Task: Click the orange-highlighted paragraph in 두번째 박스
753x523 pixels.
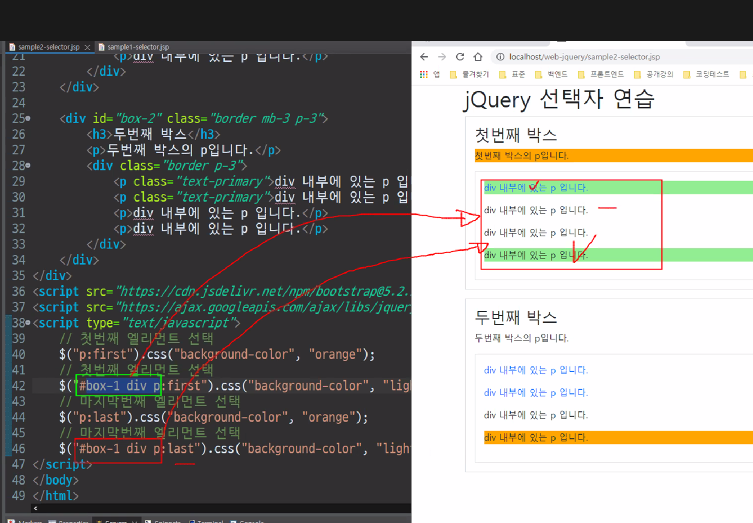Action: click(x=619, y=438)
